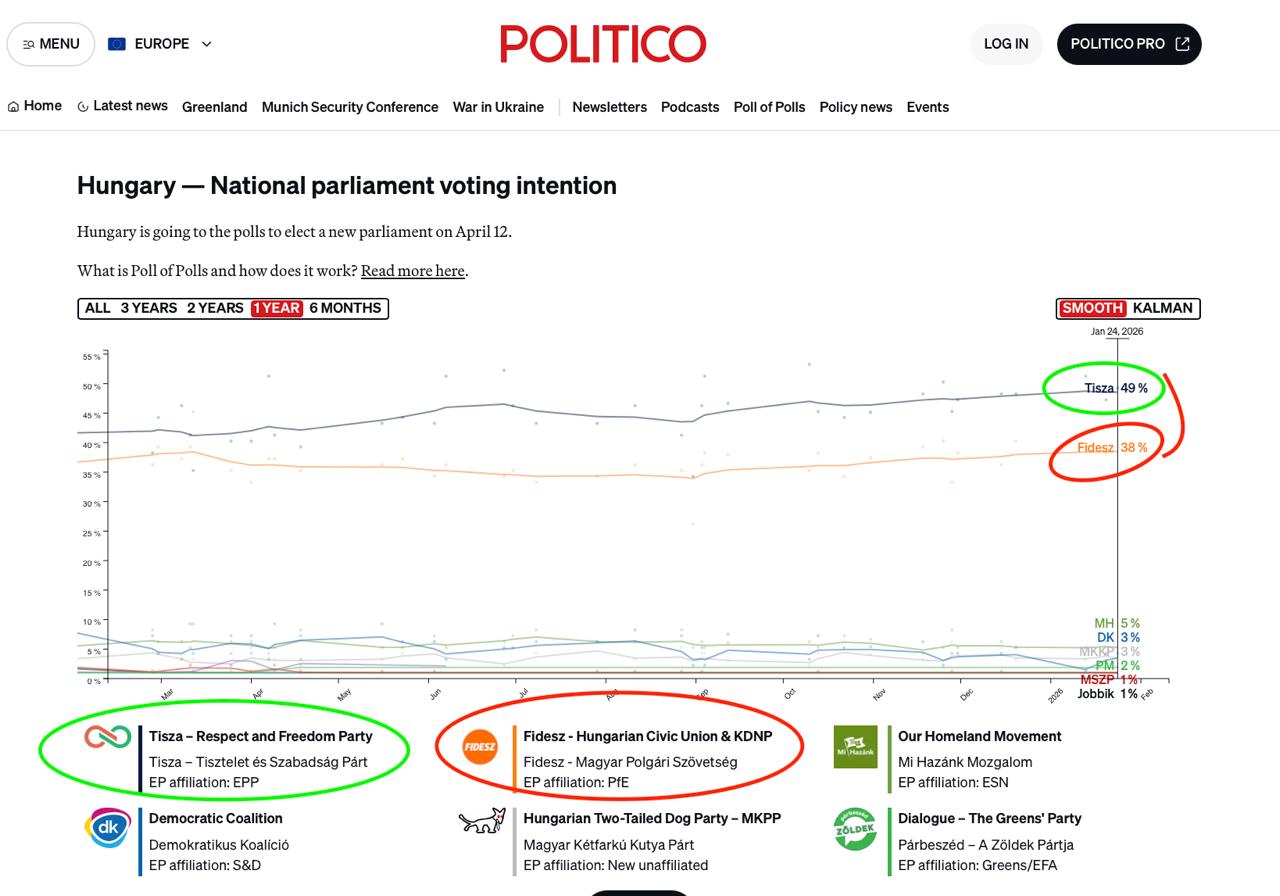Click the Home icon in navigation
Viewport: 1280px width, 896px height.
click(14, 107)
